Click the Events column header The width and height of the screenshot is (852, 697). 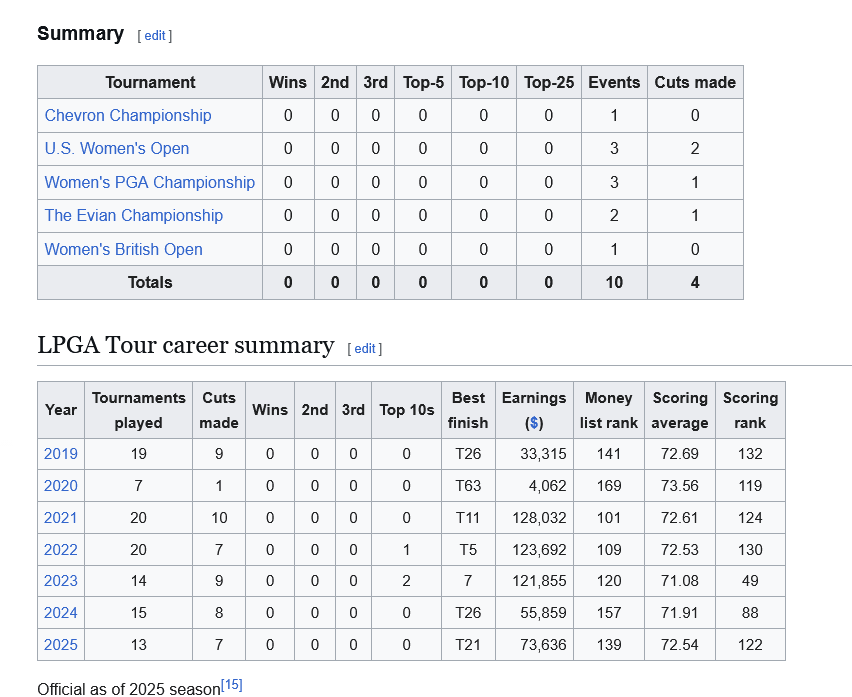(614, 83)
